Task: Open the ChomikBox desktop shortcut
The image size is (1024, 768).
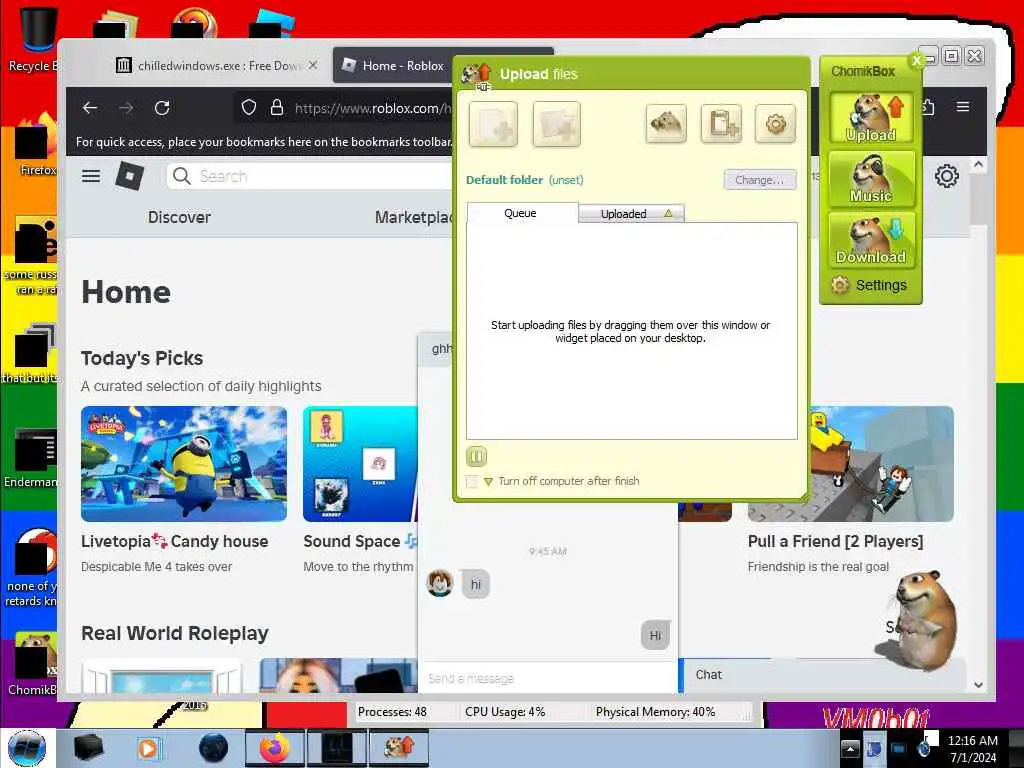Action: point(33,664)
